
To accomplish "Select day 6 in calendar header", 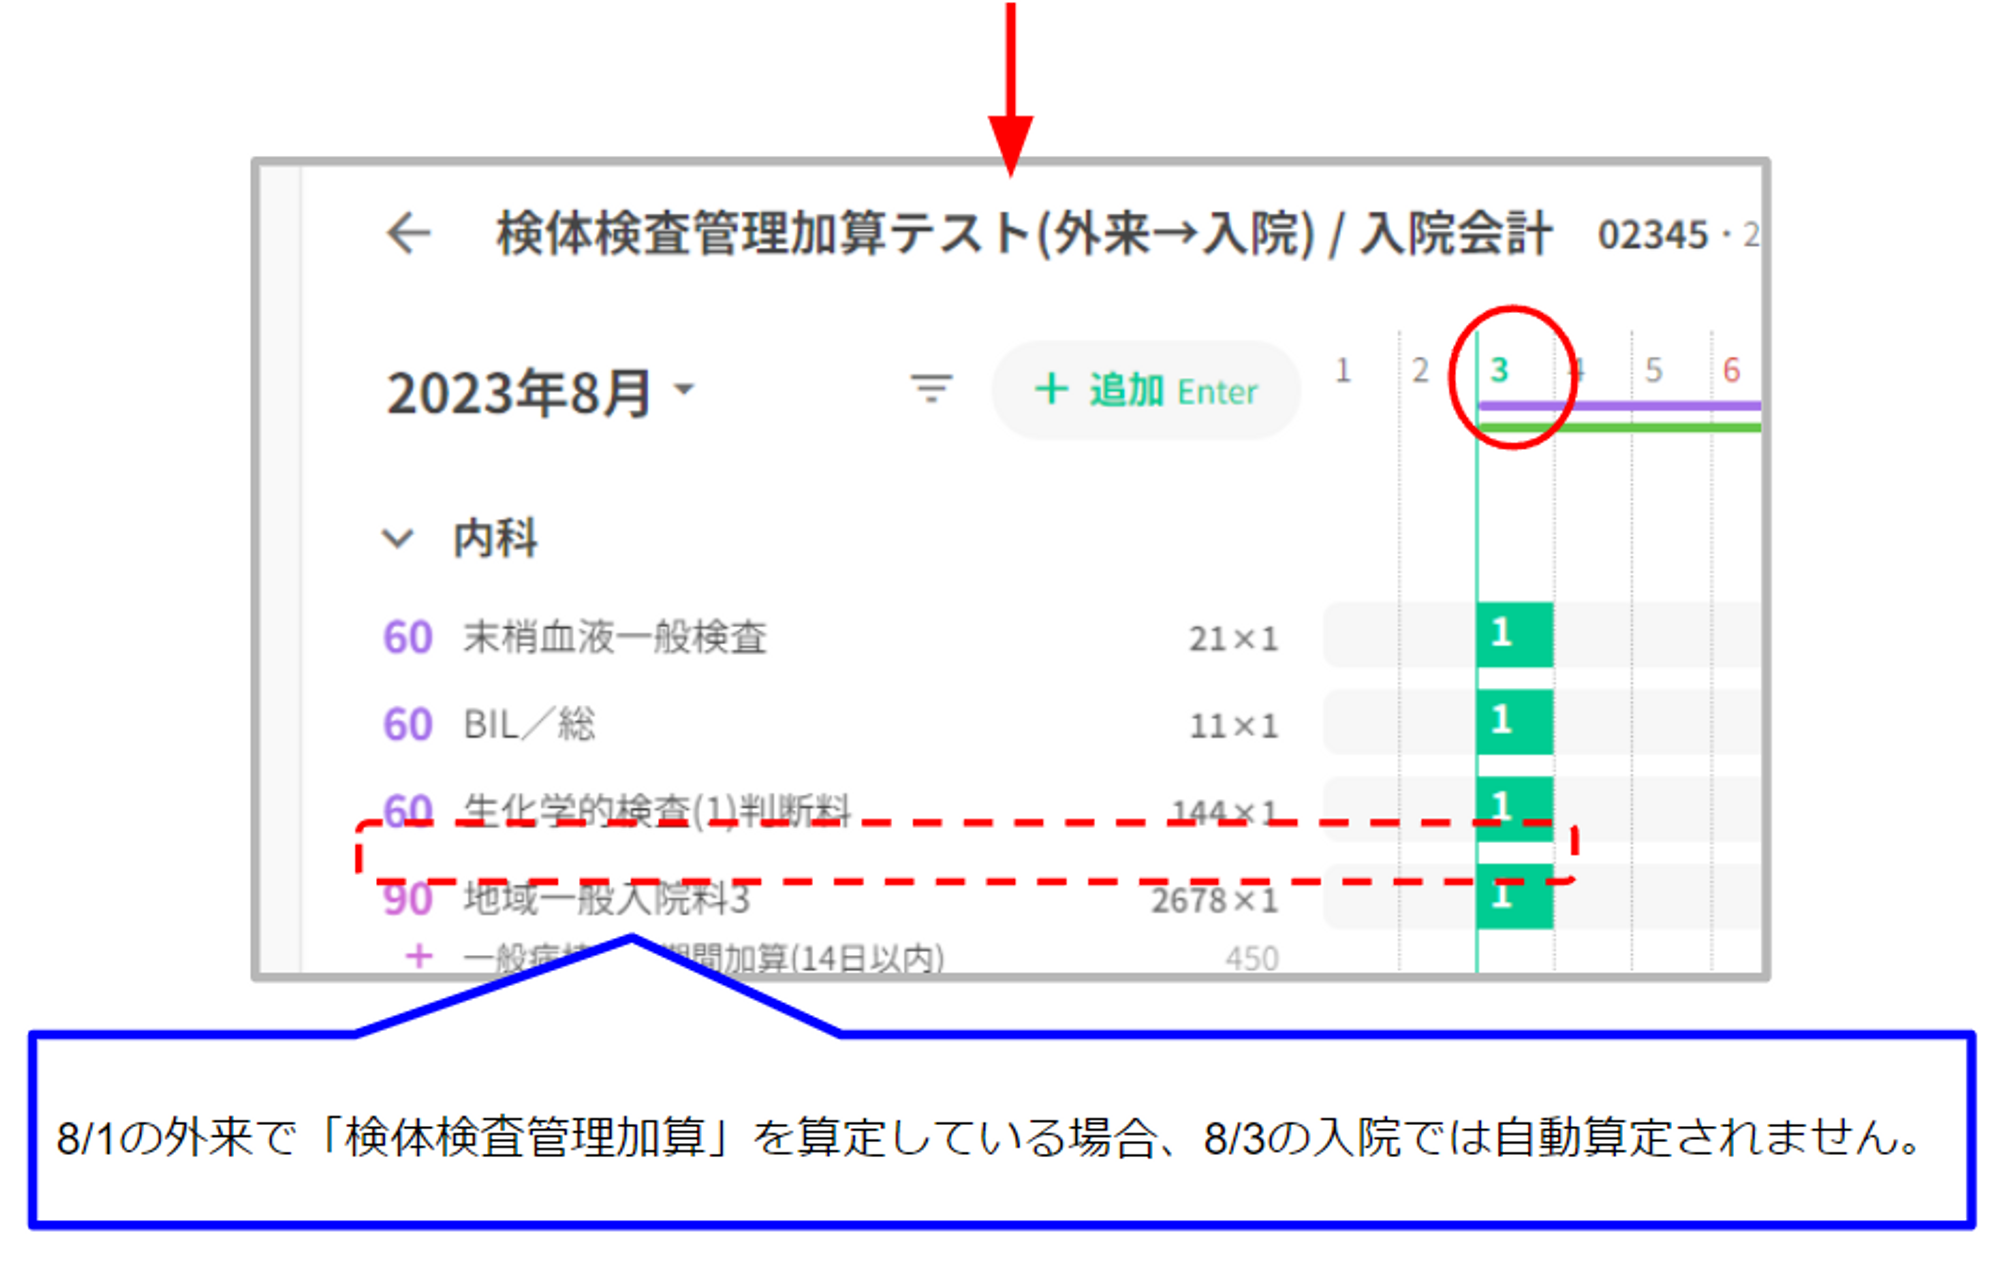I will (1731, 371).
